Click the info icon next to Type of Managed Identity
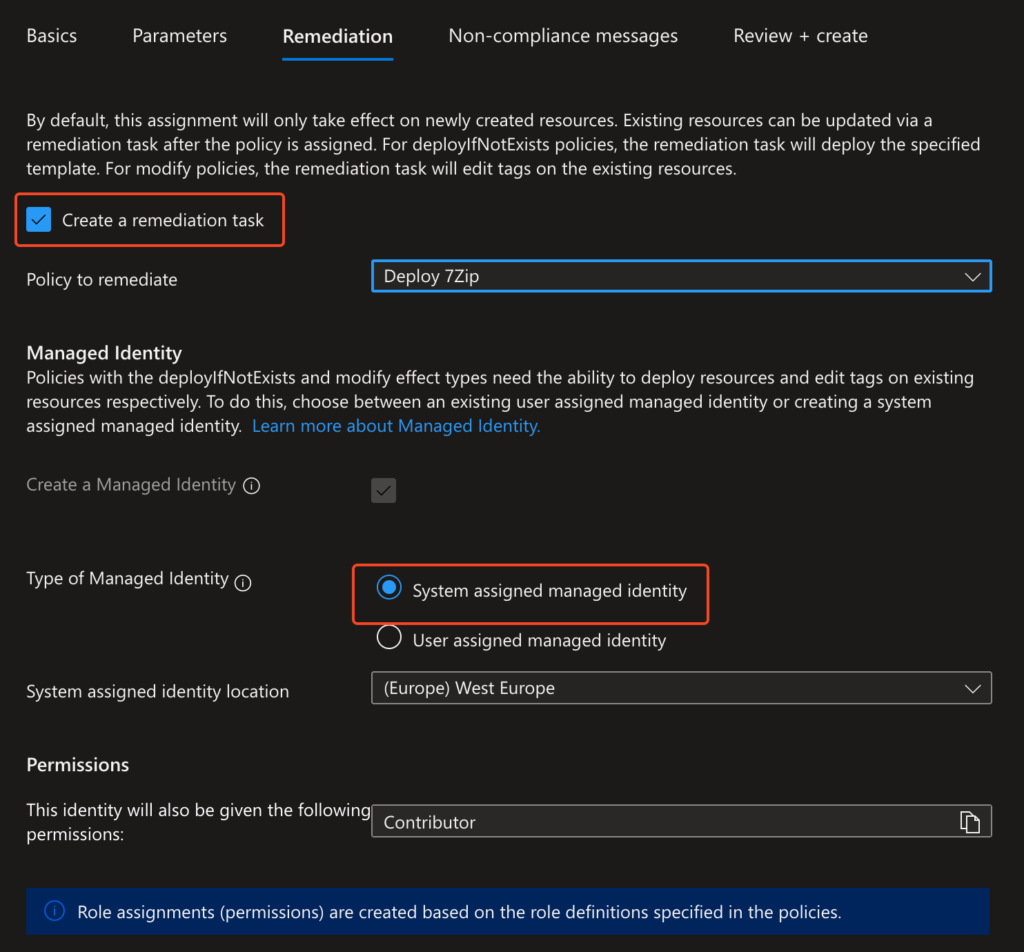Viewport: 1024px width, 952px height. pos(242,581)
